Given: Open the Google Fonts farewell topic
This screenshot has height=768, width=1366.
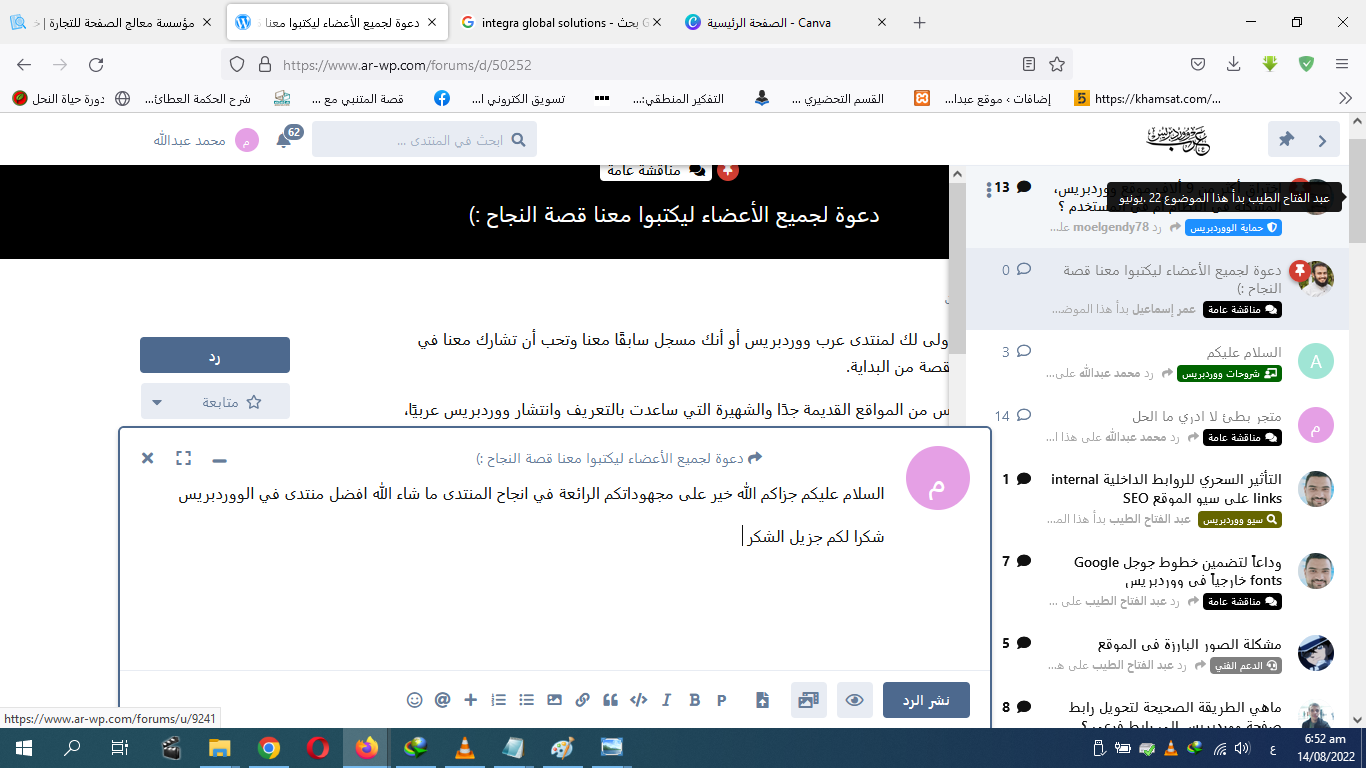Looking at the screenshot, I should click(x=1178, y=571).
